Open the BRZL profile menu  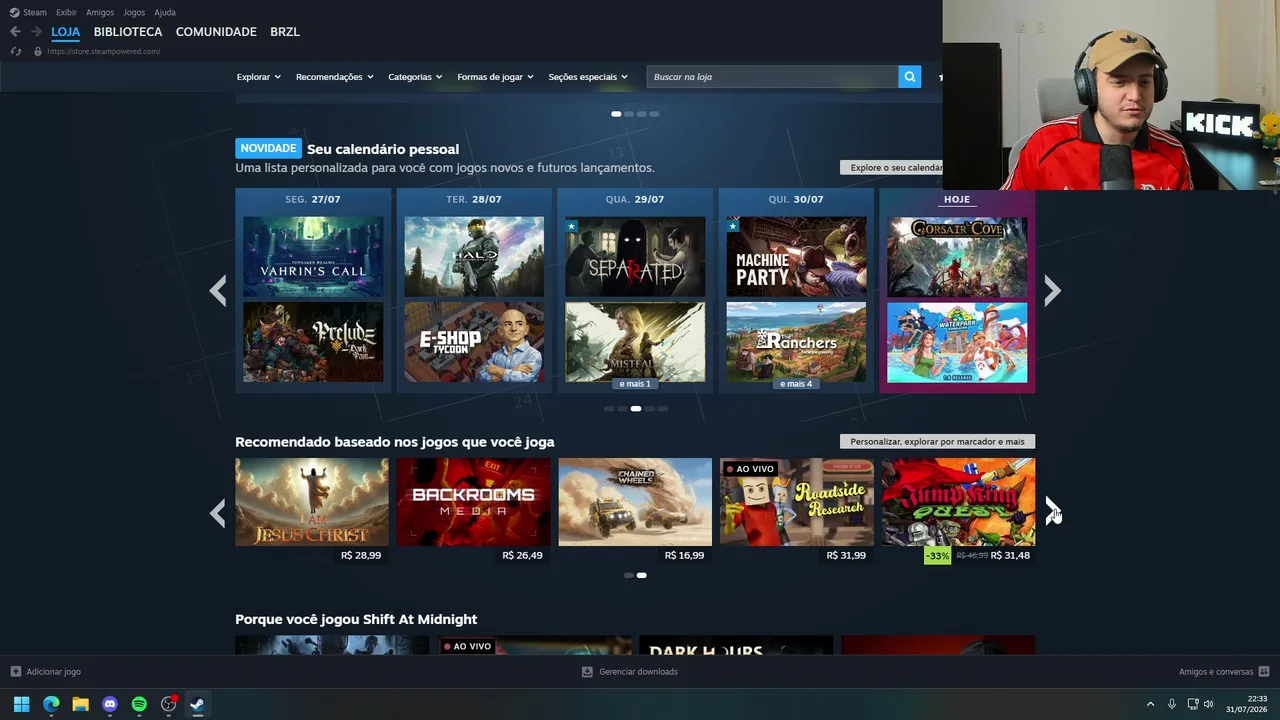(284, 32)
